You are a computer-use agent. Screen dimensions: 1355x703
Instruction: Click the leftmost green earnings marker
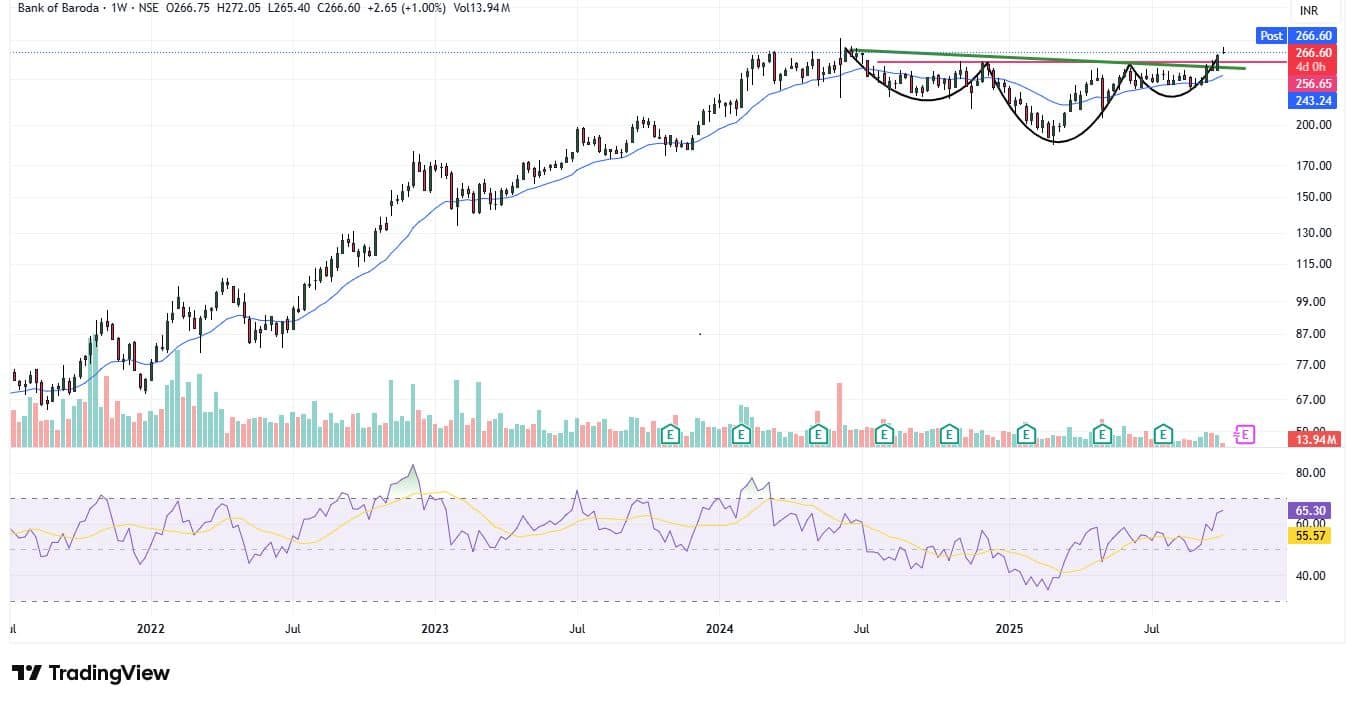coord(671,434)
